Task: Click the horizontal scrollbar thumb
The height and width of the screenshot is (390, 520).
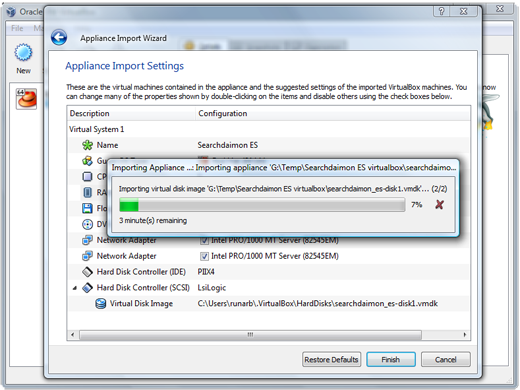Action: 250,334
